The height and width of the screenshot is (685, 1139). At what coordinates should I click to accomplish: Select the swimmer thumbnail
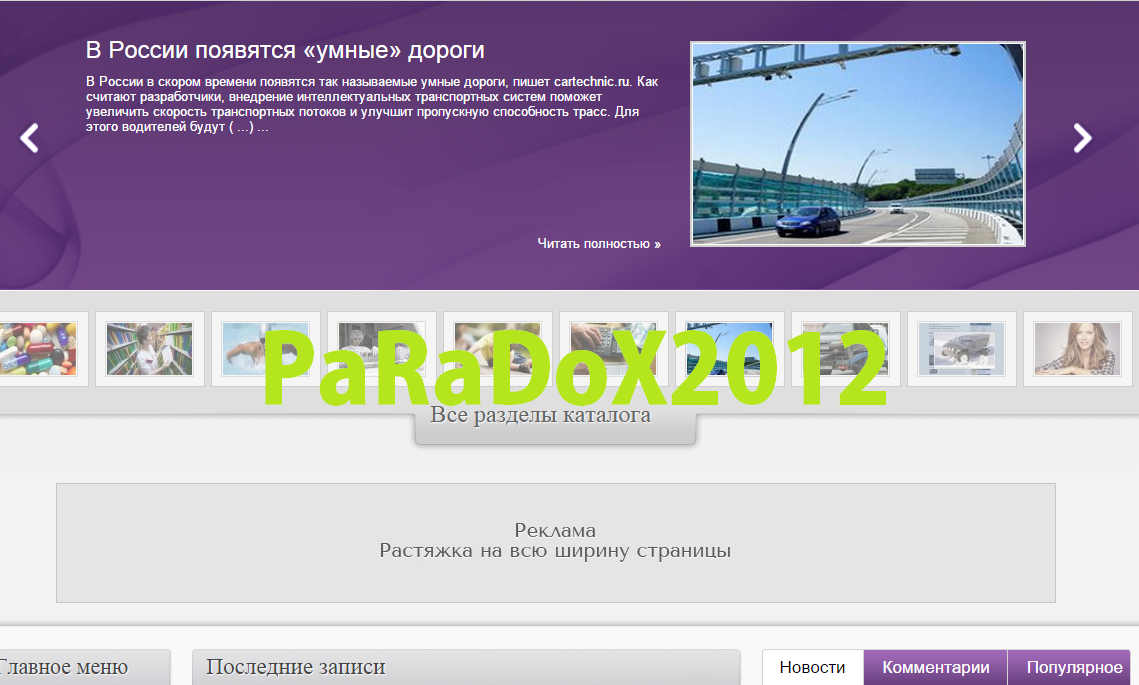click(265, 349)
